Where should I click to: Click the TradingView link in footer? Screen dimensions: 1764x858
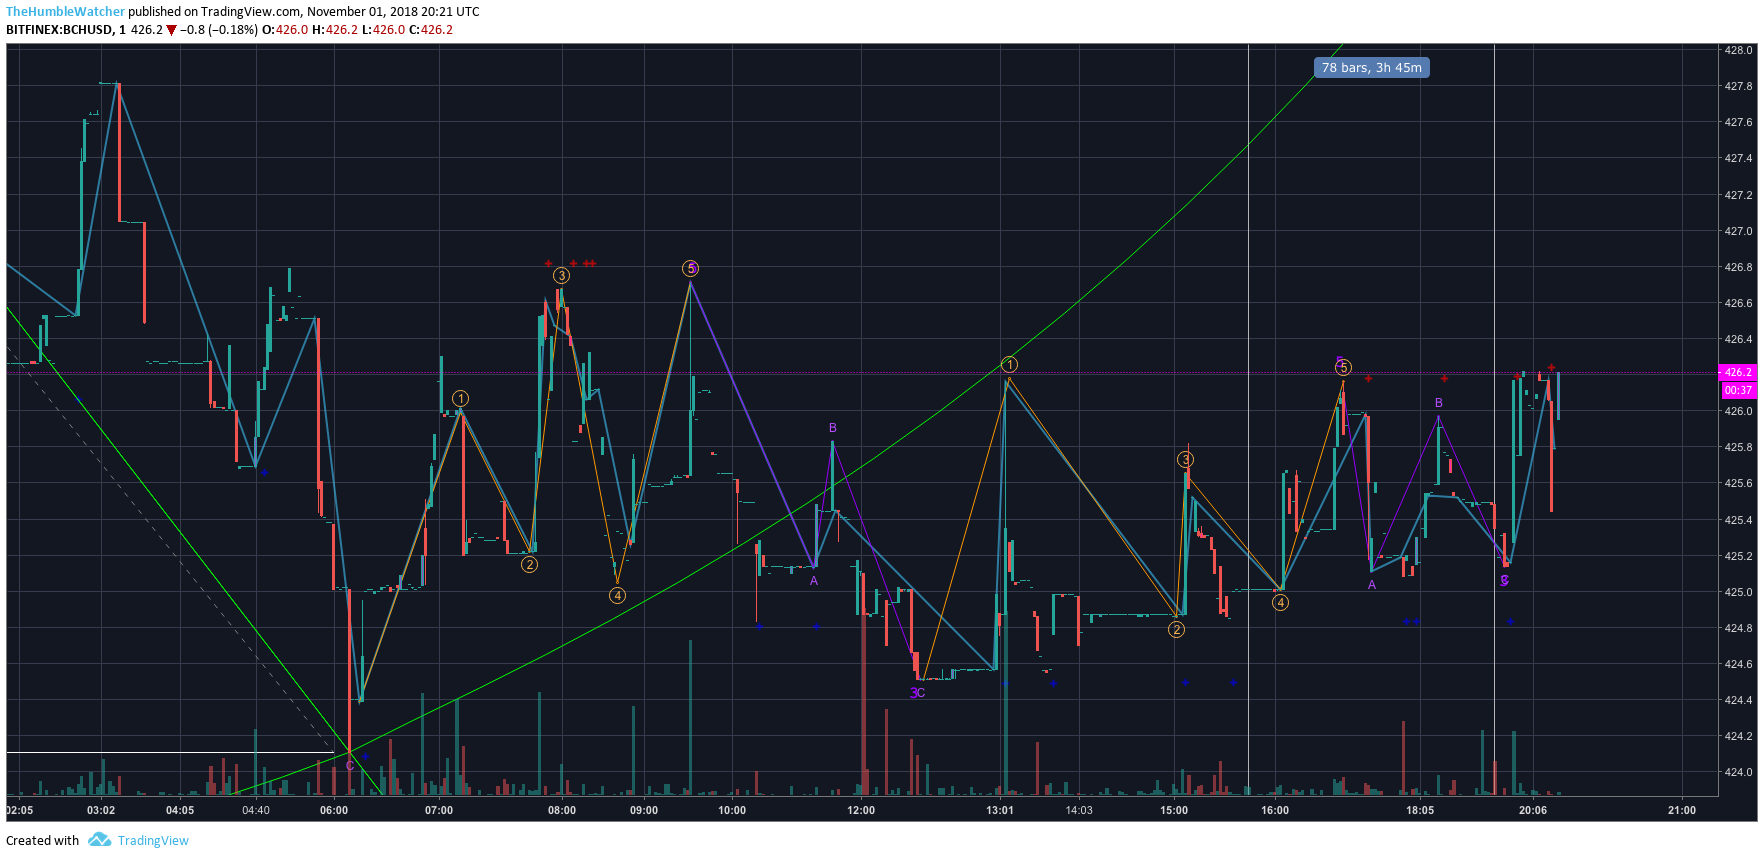153,841
